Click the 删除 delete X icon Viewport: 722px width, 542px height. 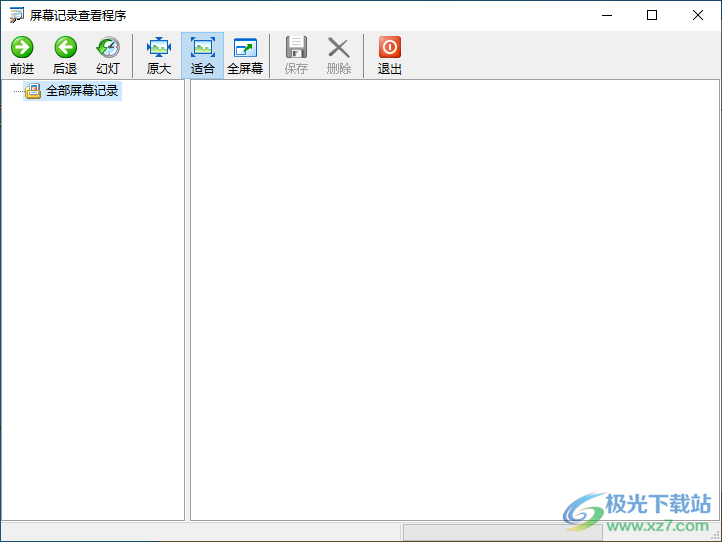click(x=339, y=47)
